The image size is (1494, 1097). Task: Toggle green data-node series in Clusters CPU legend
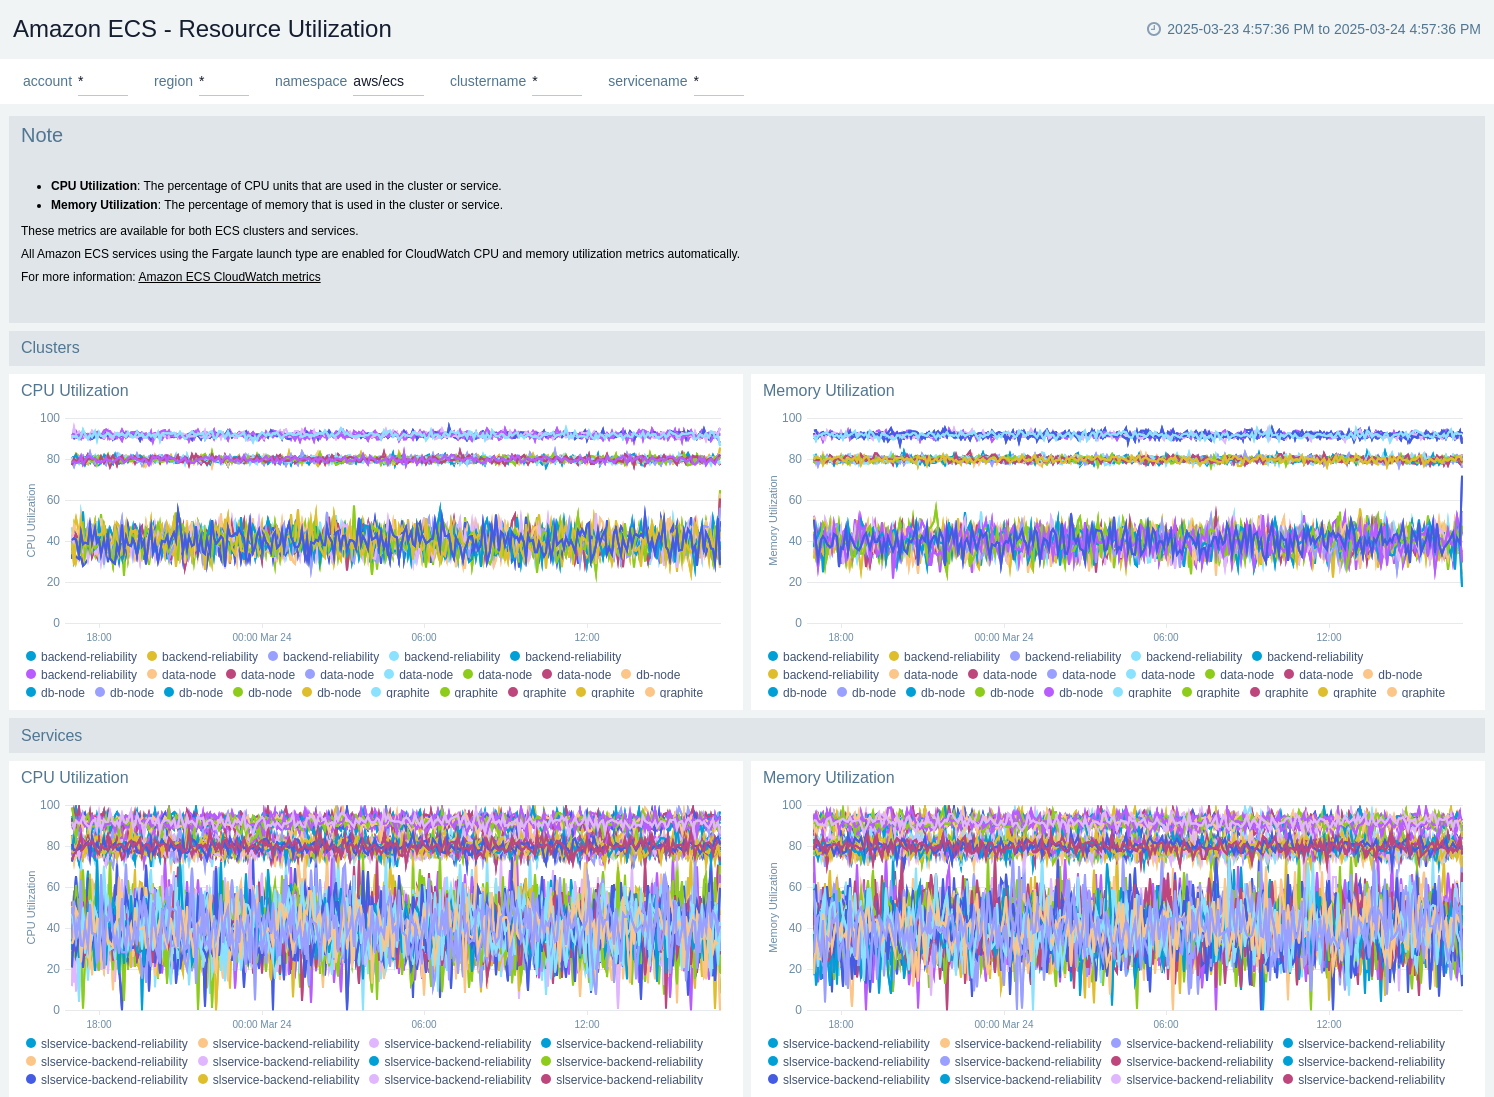click(497, 675)
